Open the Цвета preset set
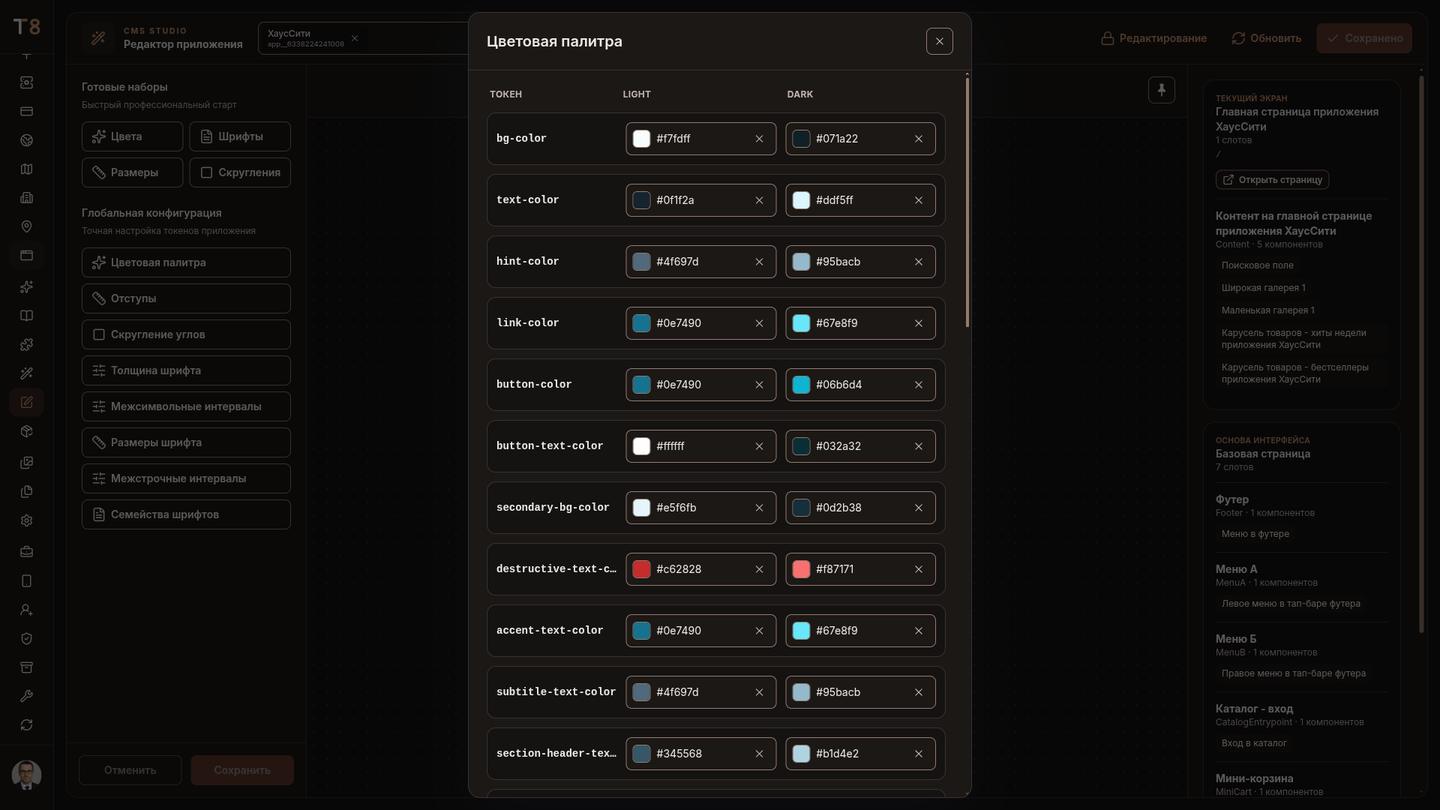 click(x=132, y=137)
